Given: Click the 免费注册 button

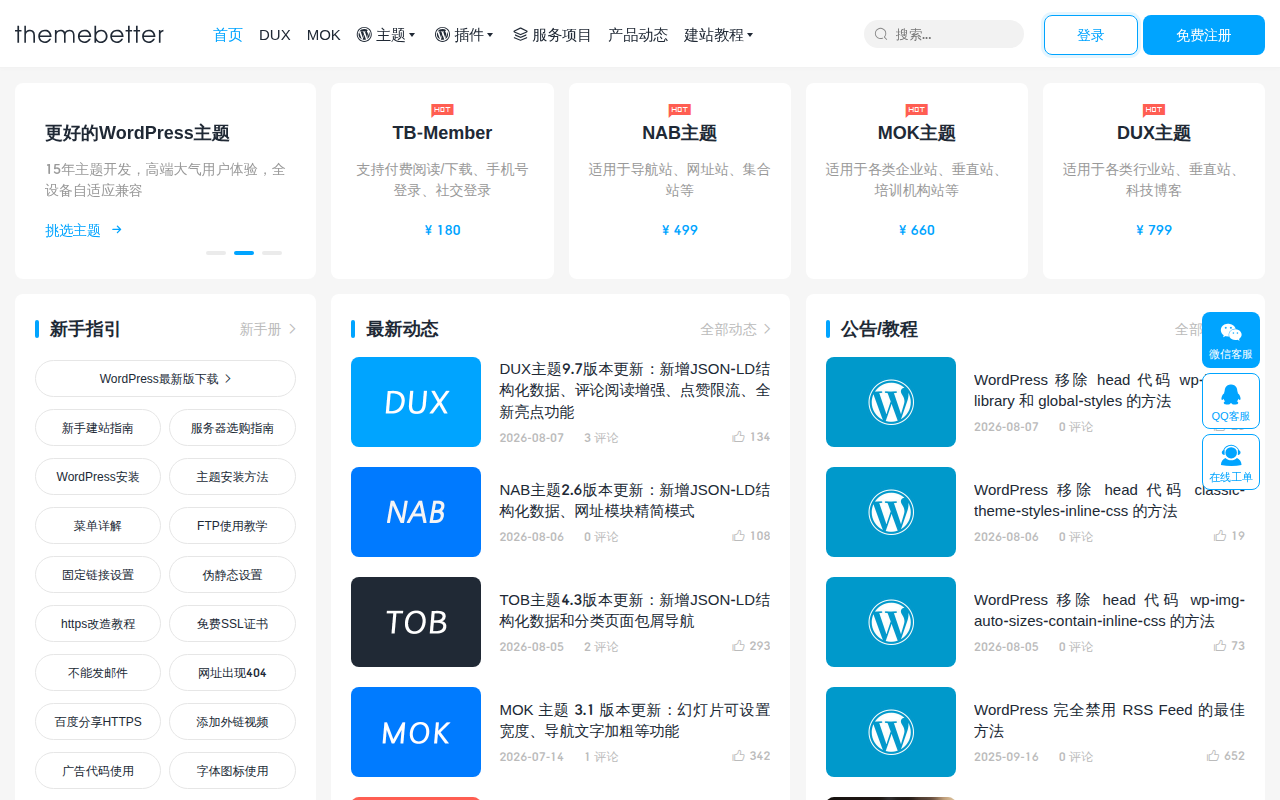Looking at the screenshot, I should click(x=1204, y=35).
